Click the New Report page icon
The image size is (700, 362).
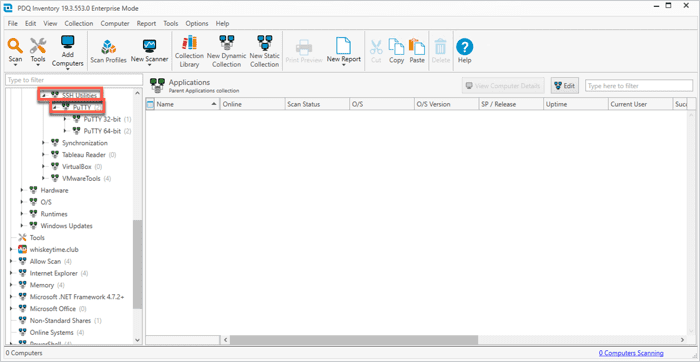[x=343, y=46]
